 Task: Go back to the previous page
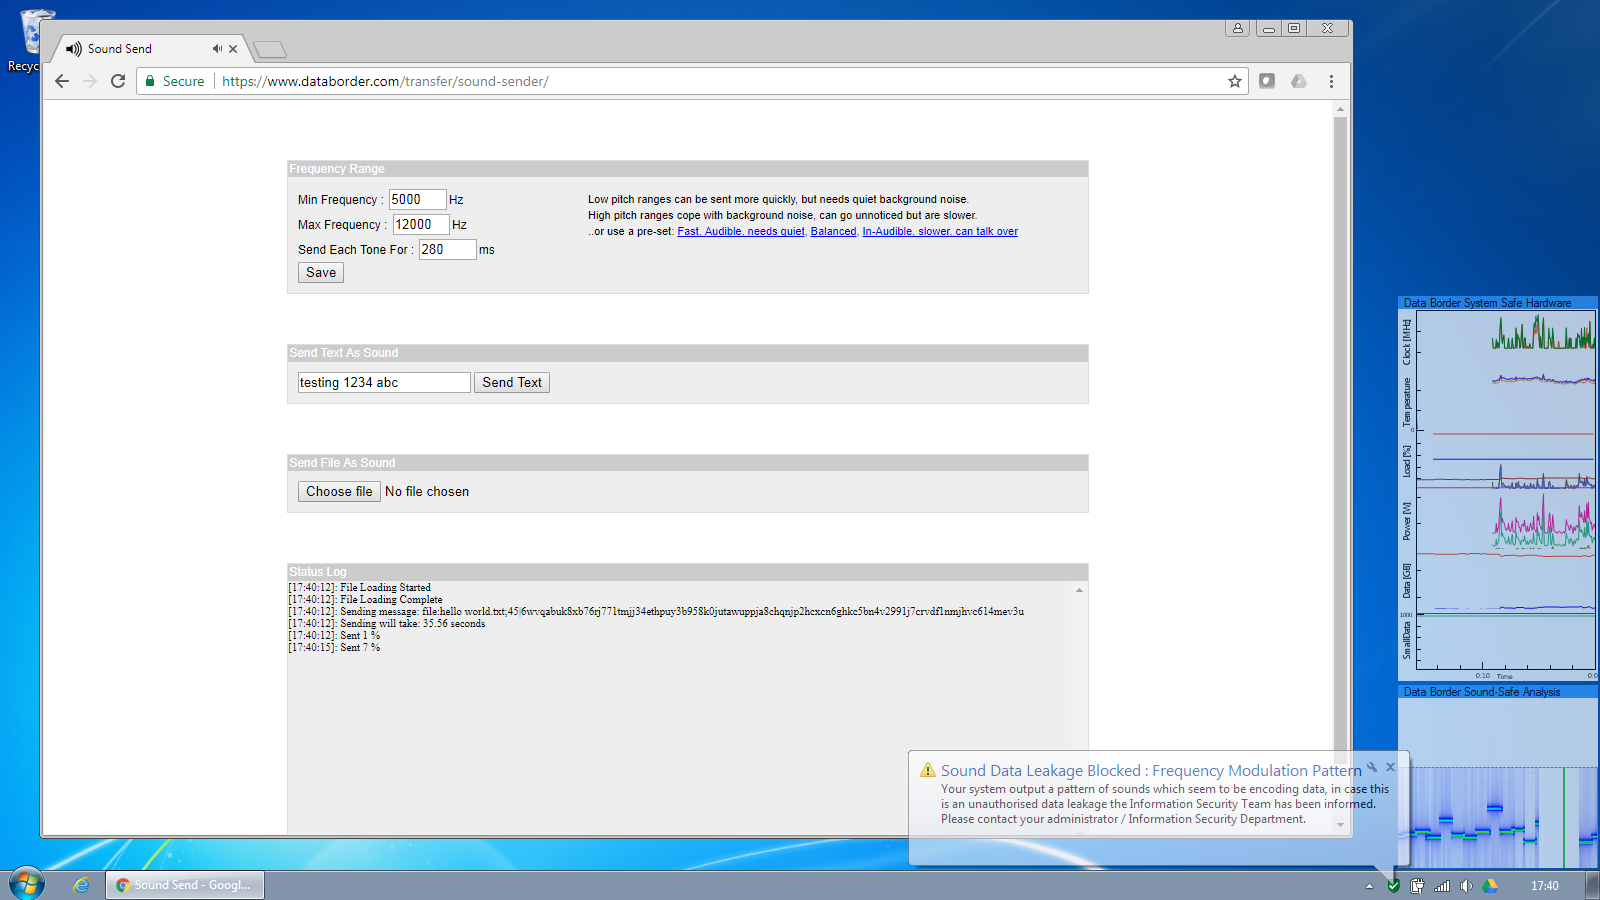62,81
